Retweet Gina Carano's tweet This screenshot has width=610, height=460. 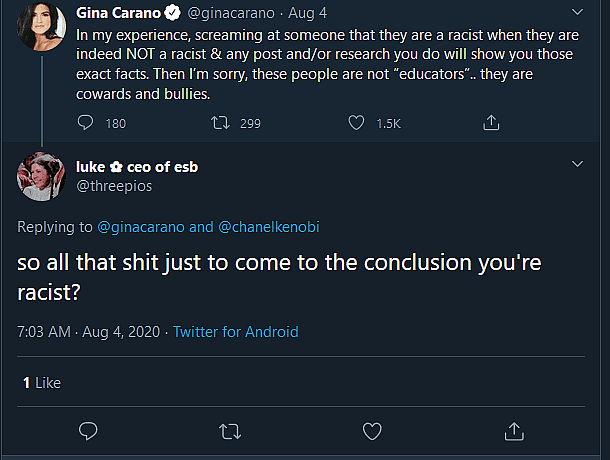223,123
